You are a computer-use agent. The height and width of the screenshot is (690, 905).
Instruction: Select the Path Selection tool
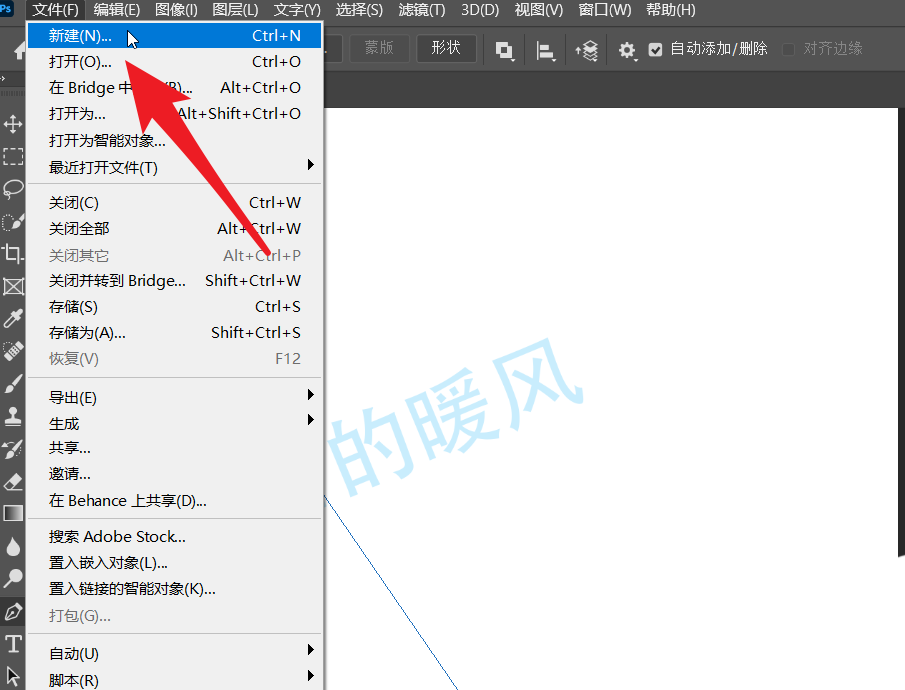13,676
